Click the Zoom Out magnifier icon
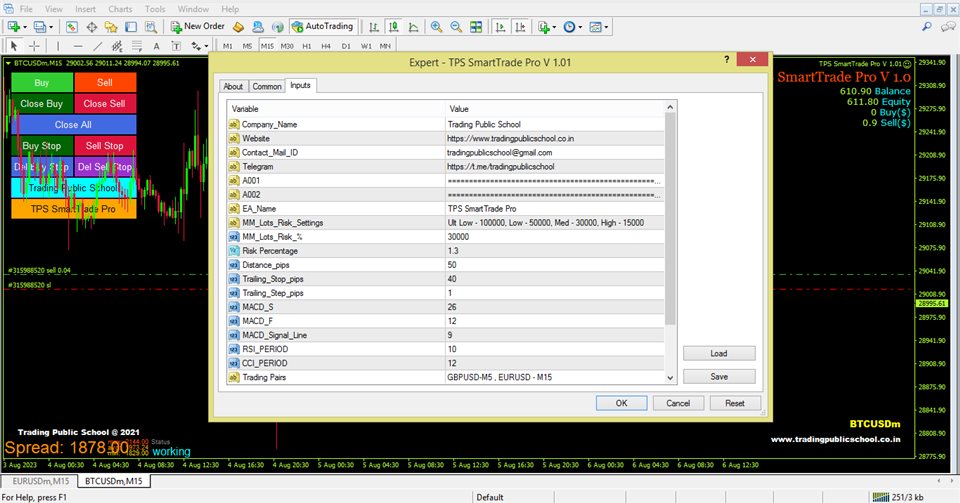The height and width of the screenshot is (503, 960). [456, 27]
